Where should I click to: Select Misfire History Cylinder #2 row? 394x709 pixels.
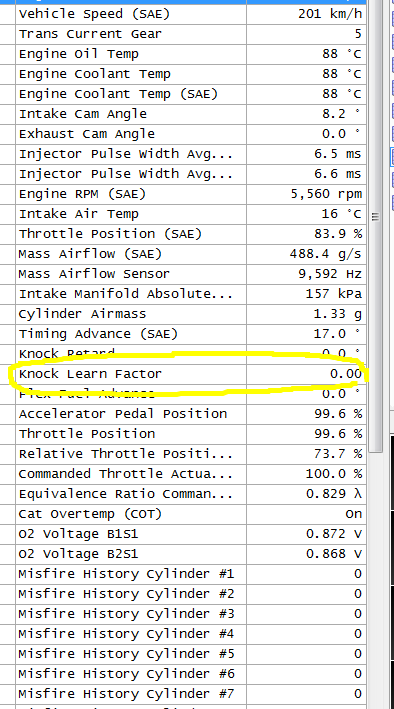click(191, 594)
